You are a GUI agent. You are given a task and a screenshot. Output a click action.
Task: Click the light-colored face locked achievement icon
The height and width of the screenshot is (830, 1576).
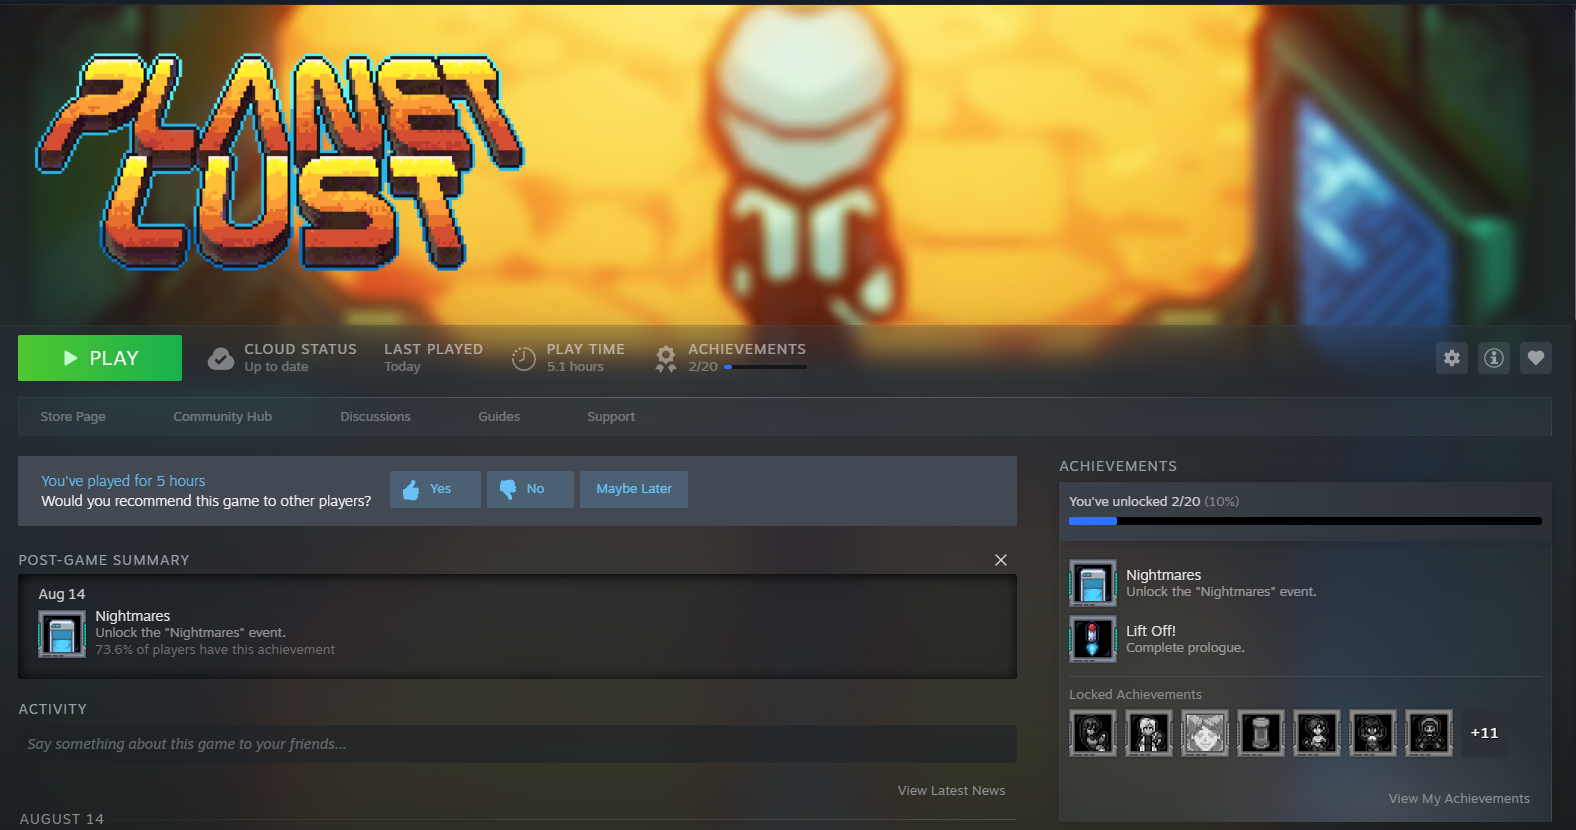pyautogui.click(x=1205, y=733)
